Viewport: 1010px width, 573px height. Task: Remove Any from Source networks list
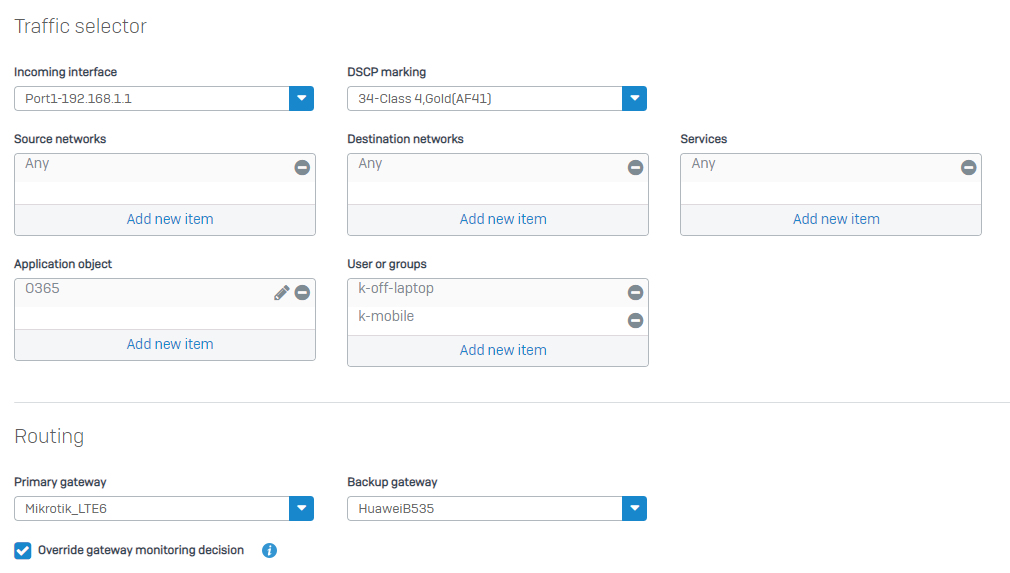302,167
